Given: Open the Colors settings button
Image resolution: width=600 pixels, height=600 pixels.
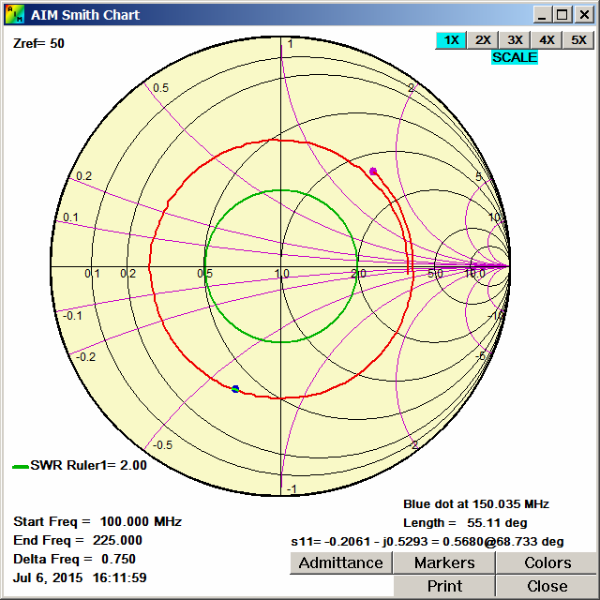Looking at the screenshot, I should 548,563.
